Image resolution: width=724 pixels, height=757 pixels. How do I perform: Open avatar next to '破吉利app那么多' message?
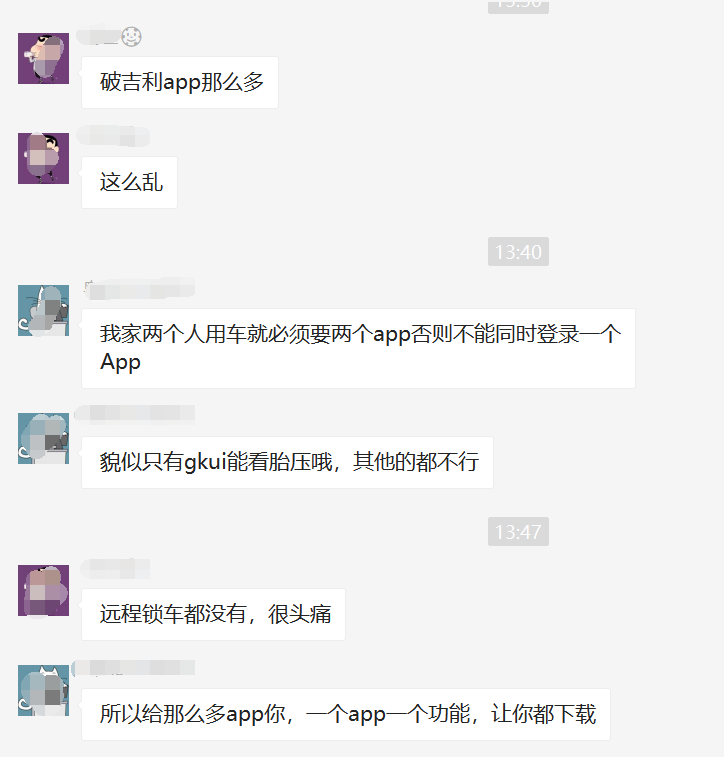tap(43, 58)
